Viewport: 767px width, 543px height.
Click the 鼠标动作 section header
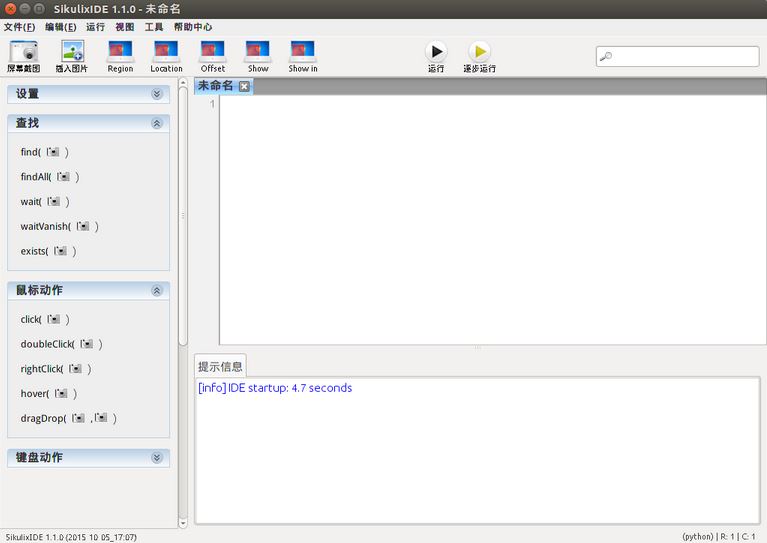tap(89, 291)
